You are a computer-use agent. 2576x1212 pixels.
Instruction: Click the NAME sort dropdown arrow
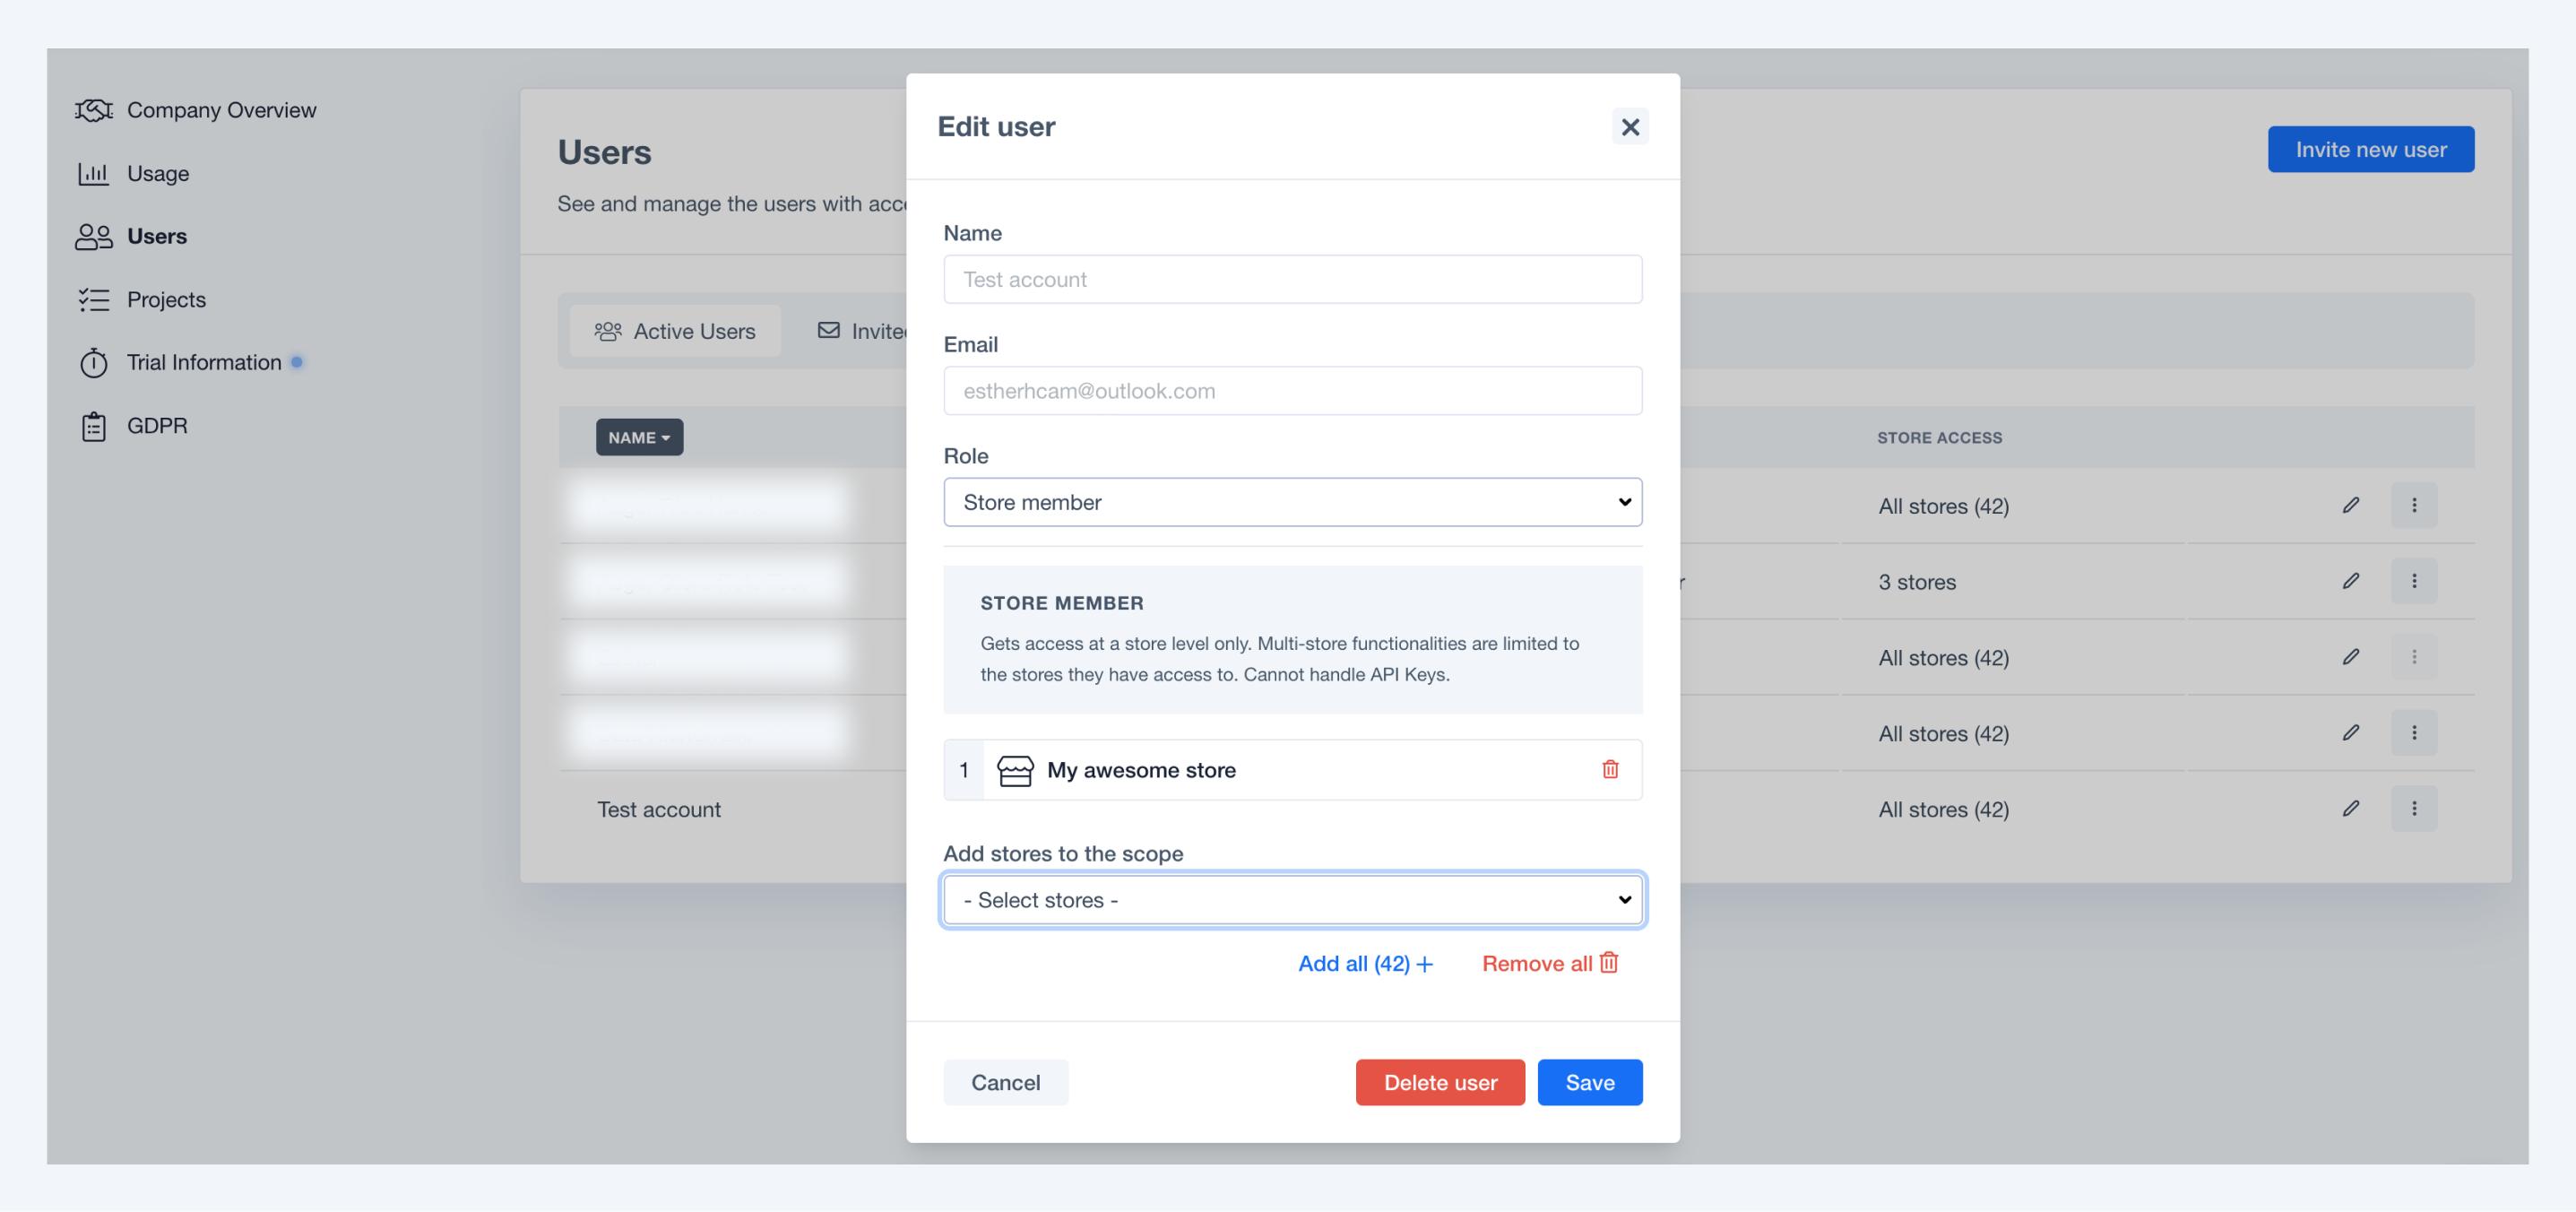[x=669, y=437]
